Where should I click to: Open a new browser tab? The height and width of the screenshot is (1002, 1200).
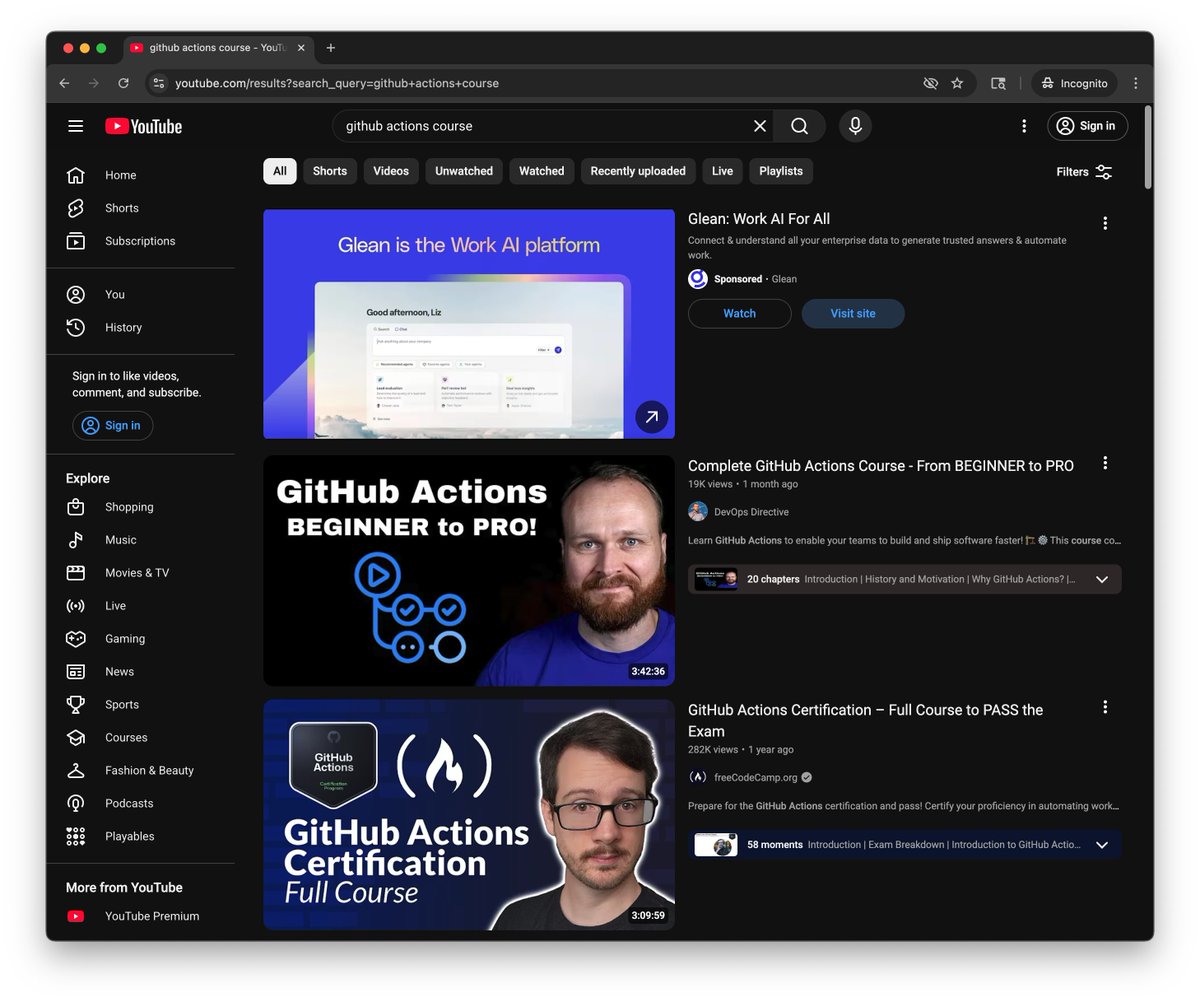click(331, 48)
